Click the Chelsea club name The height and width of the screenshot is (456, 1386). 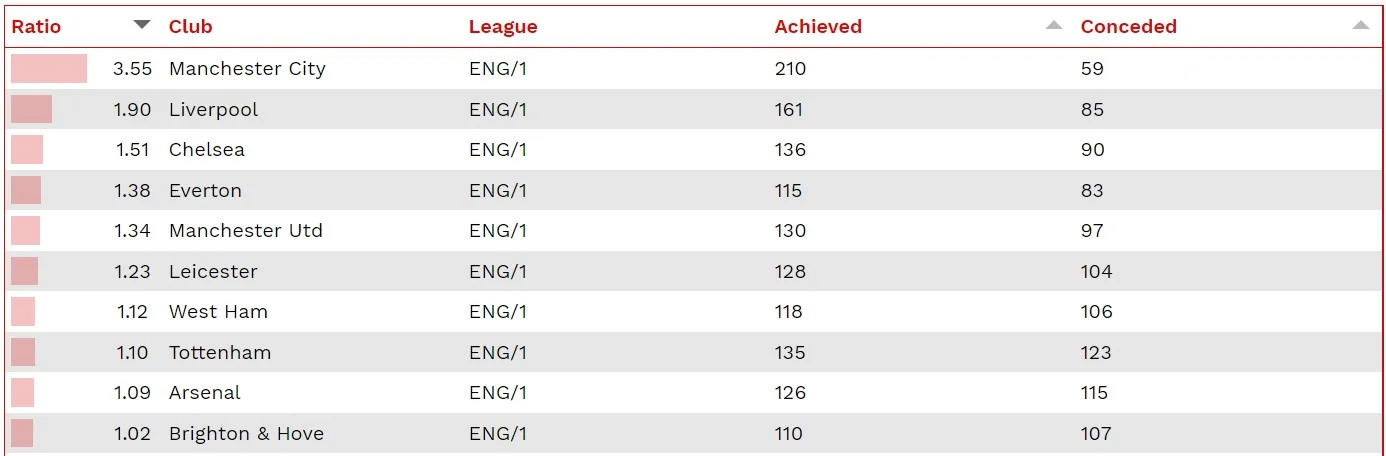click(x=206, y=150)
